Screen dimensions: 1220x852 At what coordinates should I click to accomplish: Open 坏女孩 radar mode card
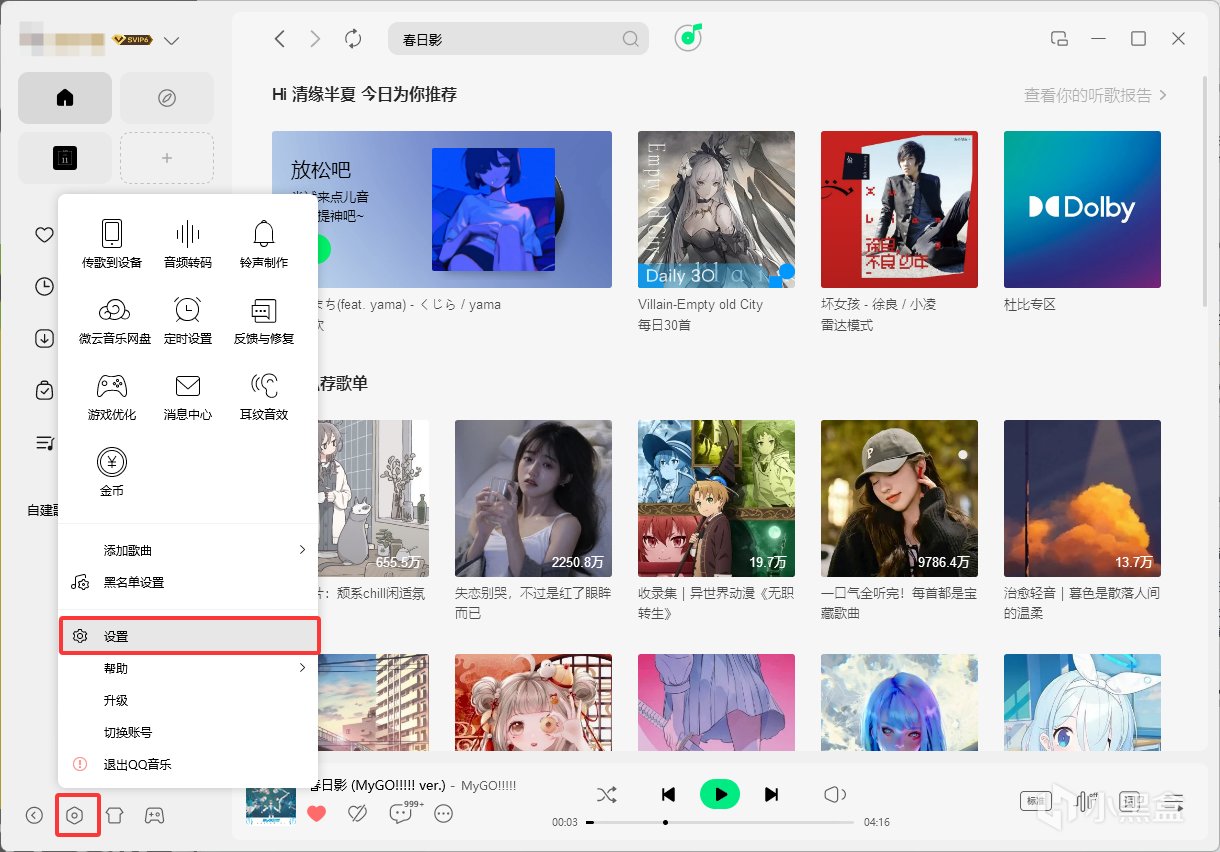[x=899, y=209]
